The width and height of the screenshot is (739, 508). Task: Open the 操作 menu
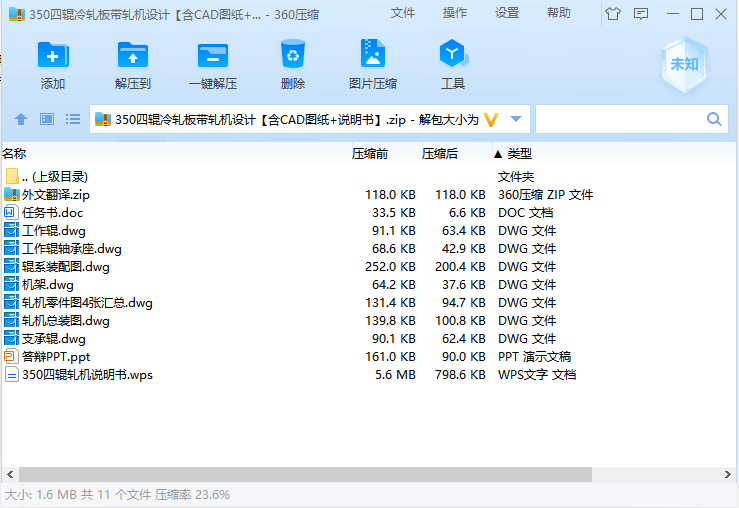[455, 13]
